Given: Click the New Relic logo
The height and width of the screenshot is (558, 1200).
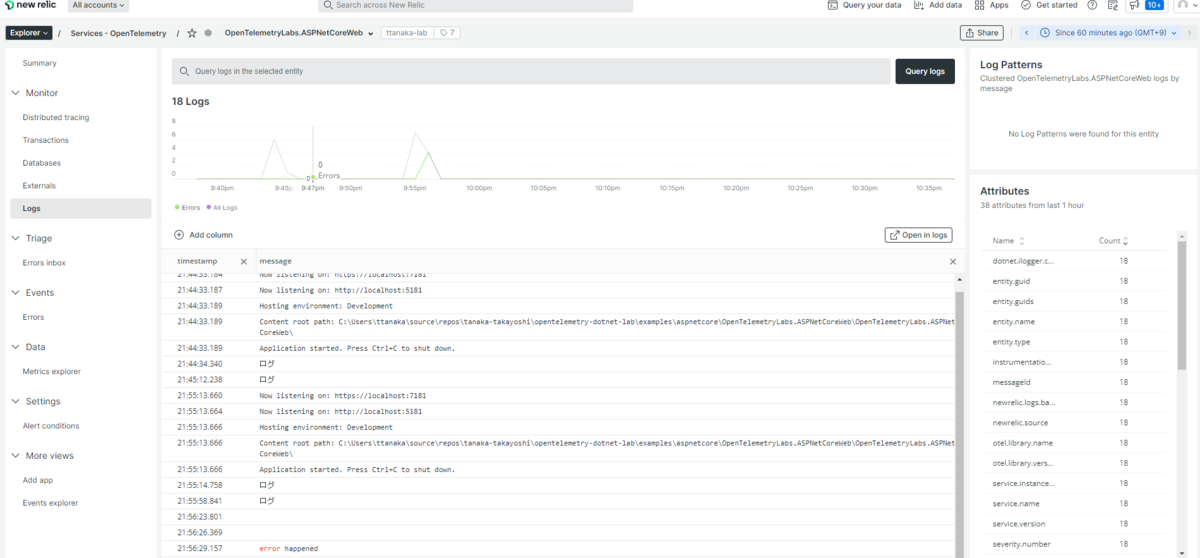Looking at the screenshot, I should coord(31,5).
